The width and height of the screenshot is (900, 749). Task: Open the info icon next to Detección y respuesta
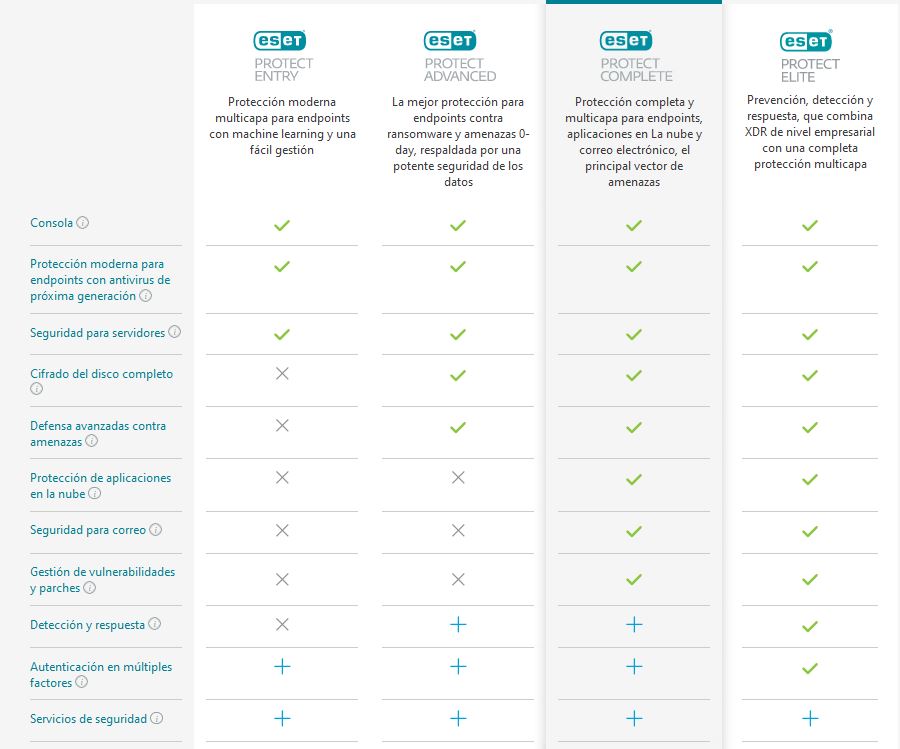pos(156,623)
